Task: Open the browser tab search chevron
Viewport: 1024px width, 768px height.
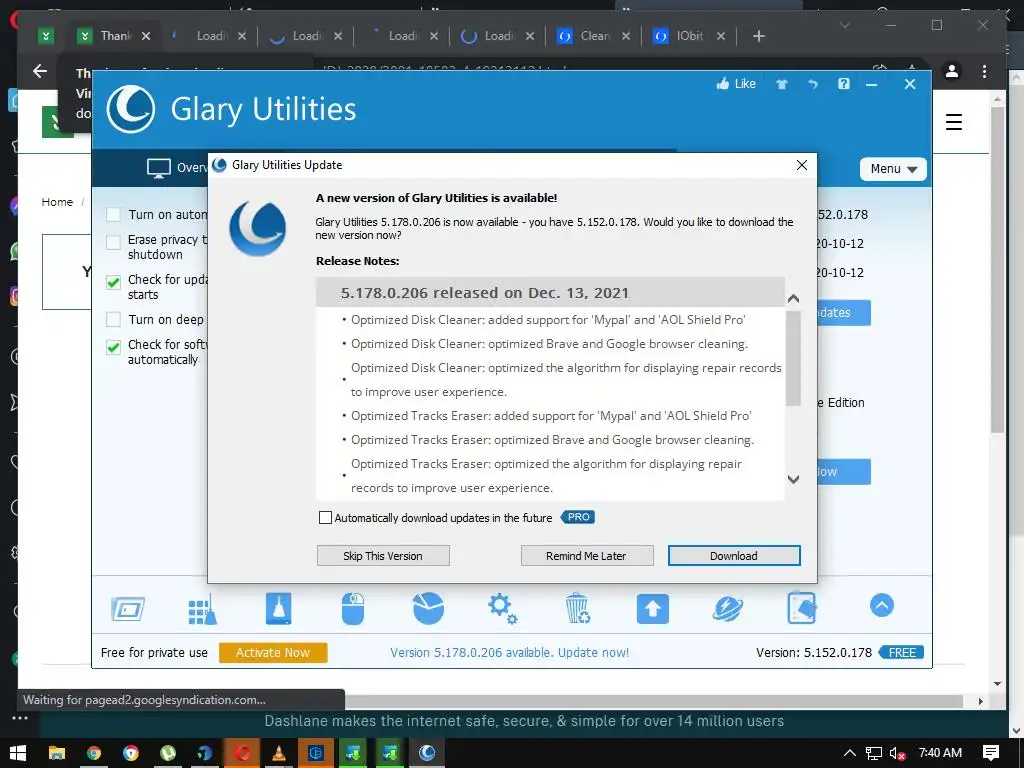Action: point(844,25)
